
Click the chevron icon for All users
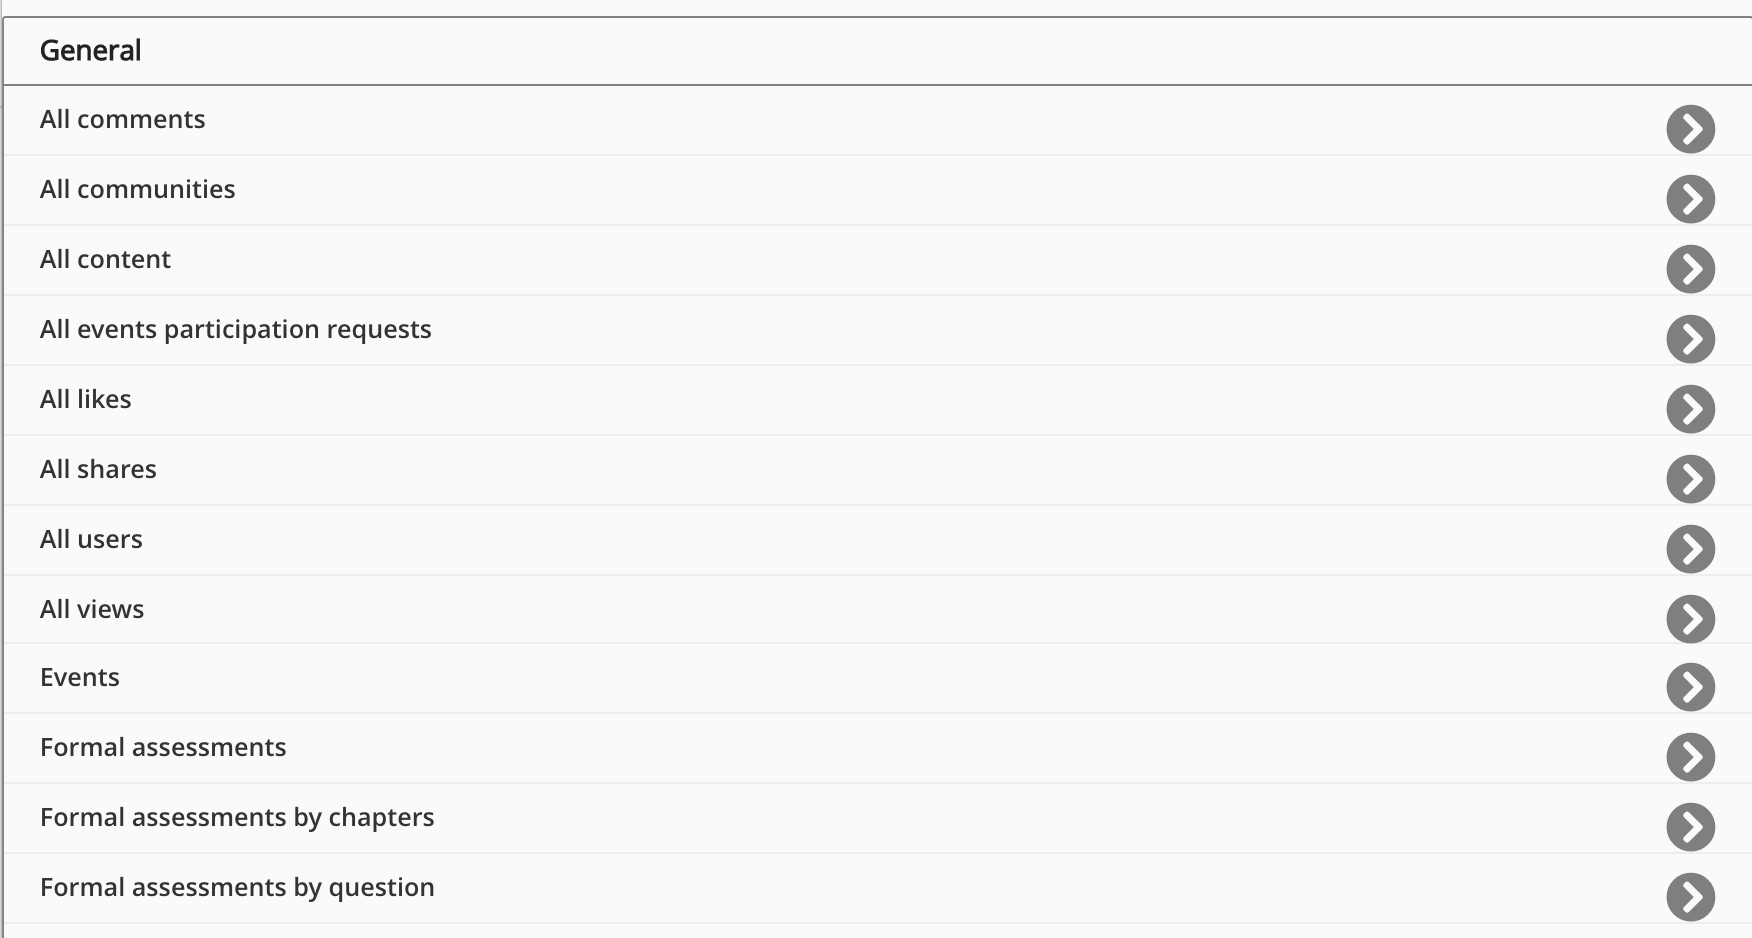1690,549
